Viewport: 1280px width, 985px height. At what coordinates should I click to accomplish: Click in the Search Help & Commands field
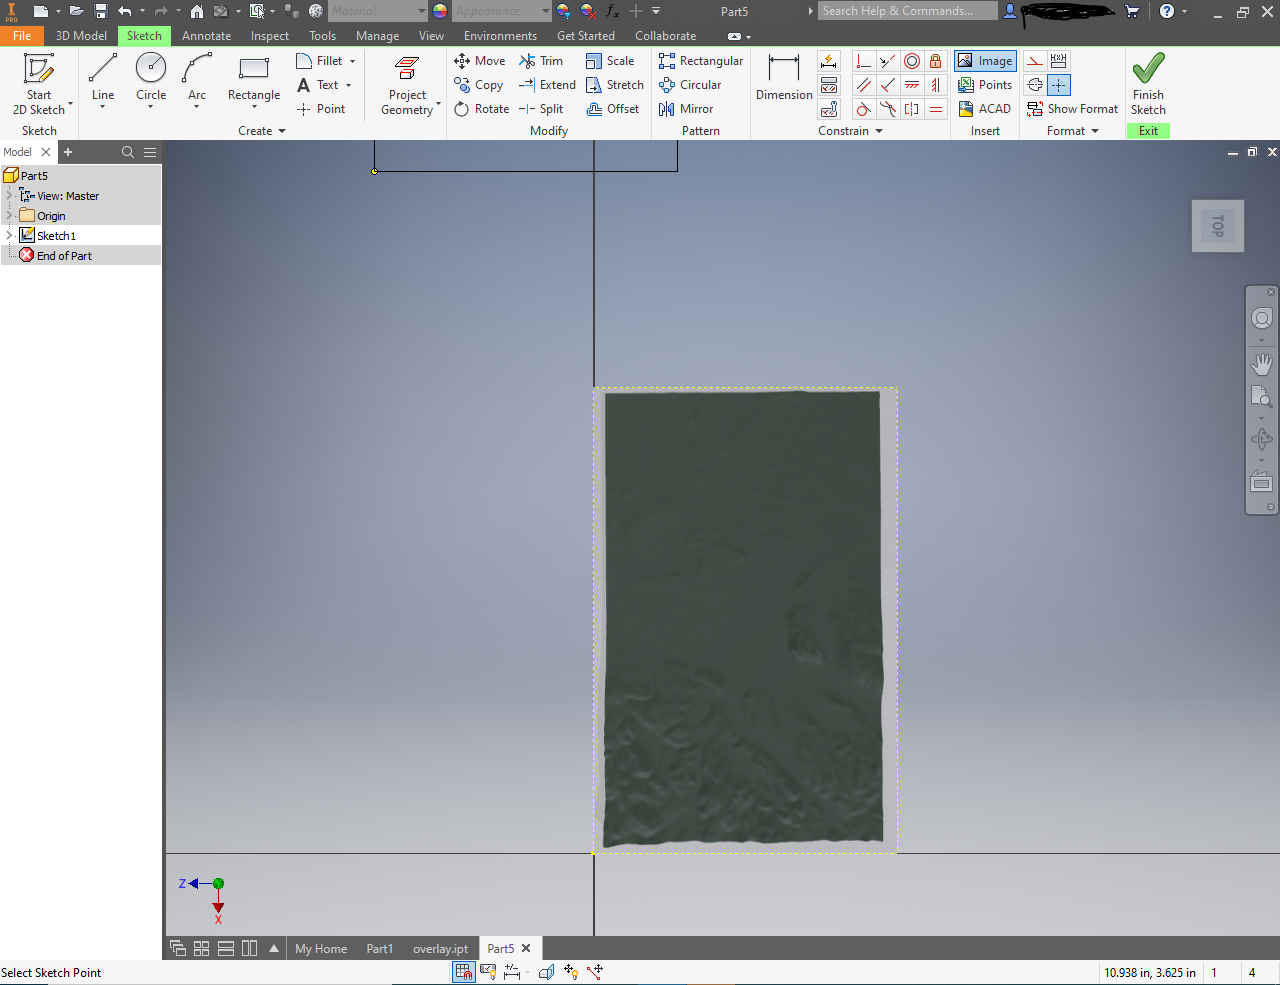[x=908, y=11]
